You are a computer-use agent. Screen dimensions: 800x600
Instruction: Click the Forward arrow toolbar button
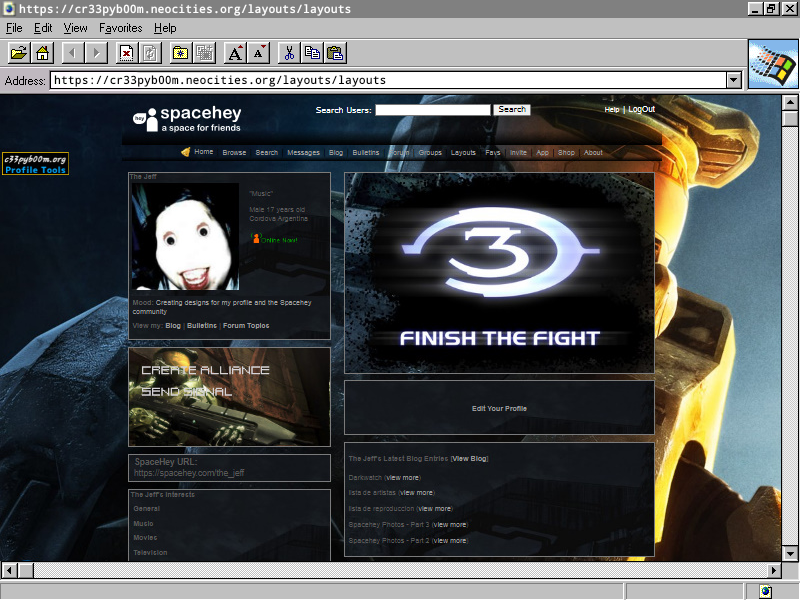click(96, 53)
